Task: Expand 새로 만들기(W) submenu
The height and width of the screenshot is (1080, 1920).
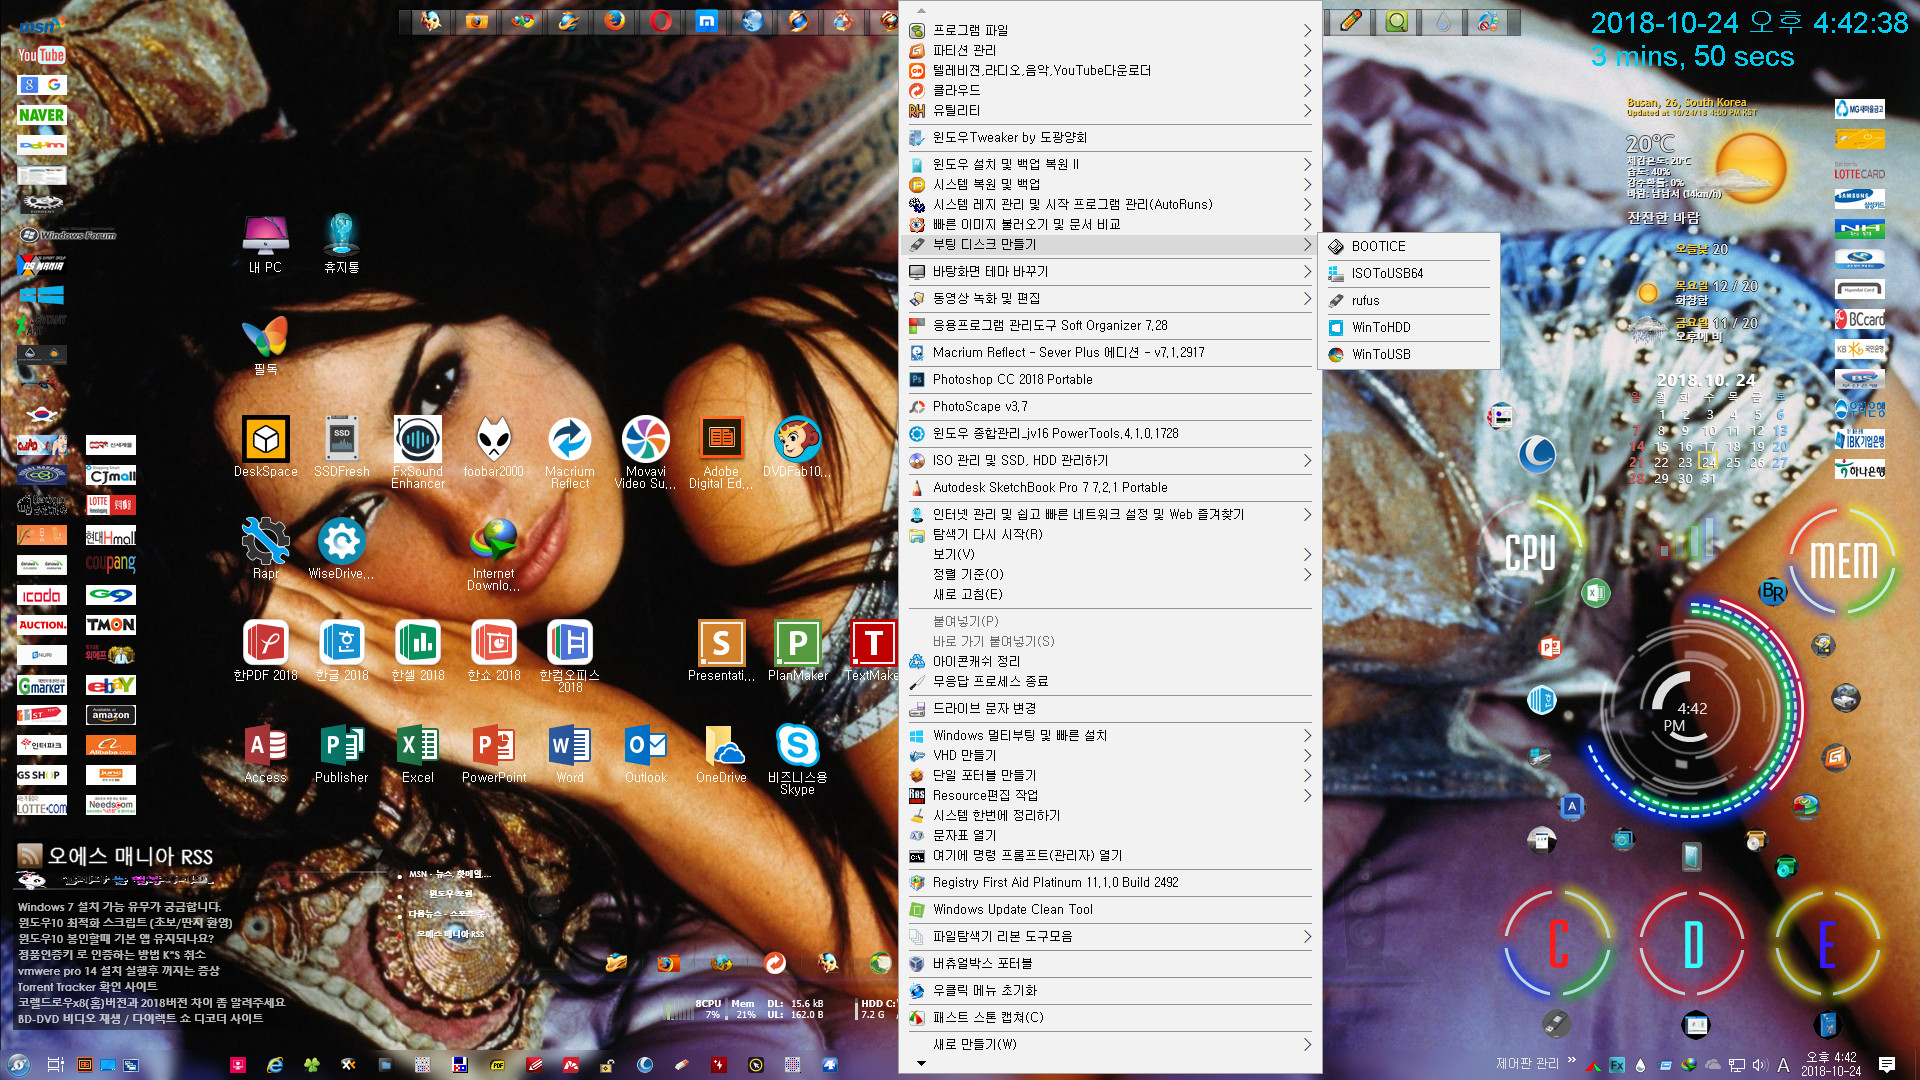Action: (x=1110, y=1044)
